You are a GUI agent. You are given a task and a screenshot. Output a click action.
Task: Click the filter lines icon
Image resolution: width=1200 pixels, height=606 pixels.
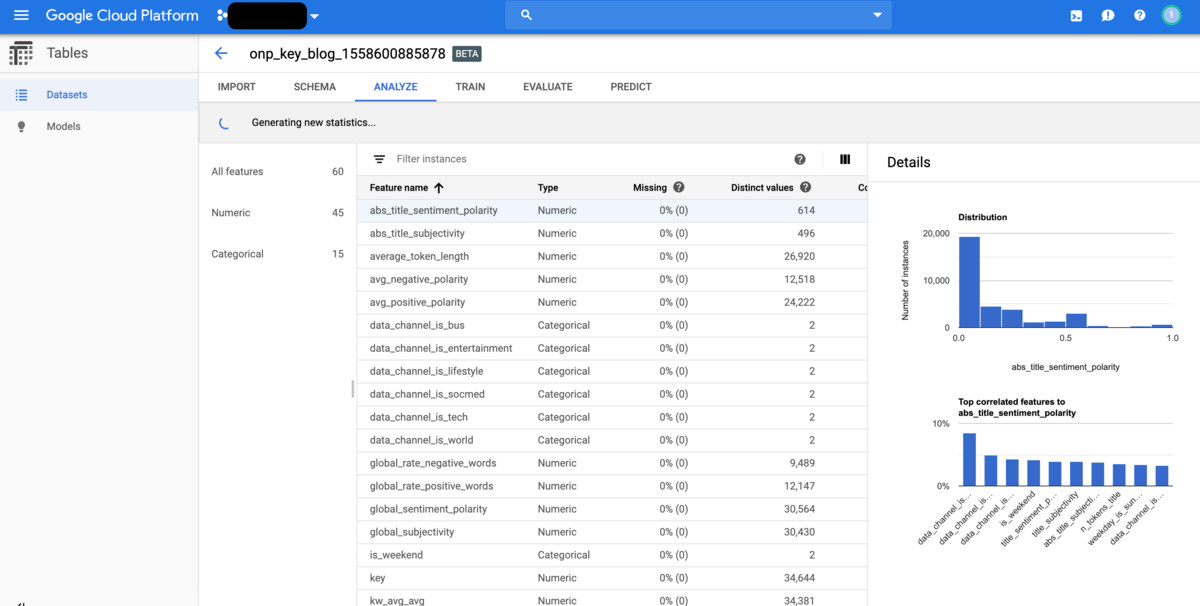pyautogui.click(x=379, y=159)
